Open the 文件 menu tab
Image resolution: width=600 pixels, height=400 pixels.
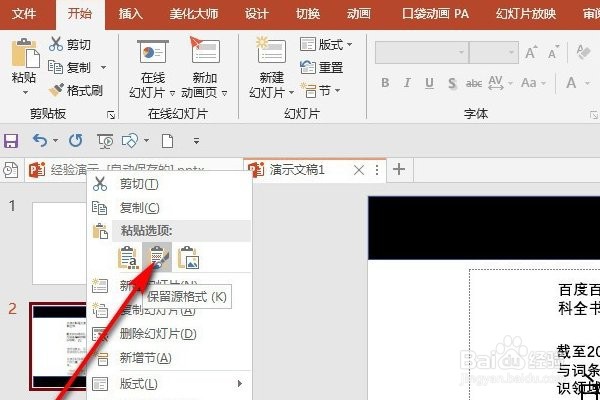click(x=24, y=14)
